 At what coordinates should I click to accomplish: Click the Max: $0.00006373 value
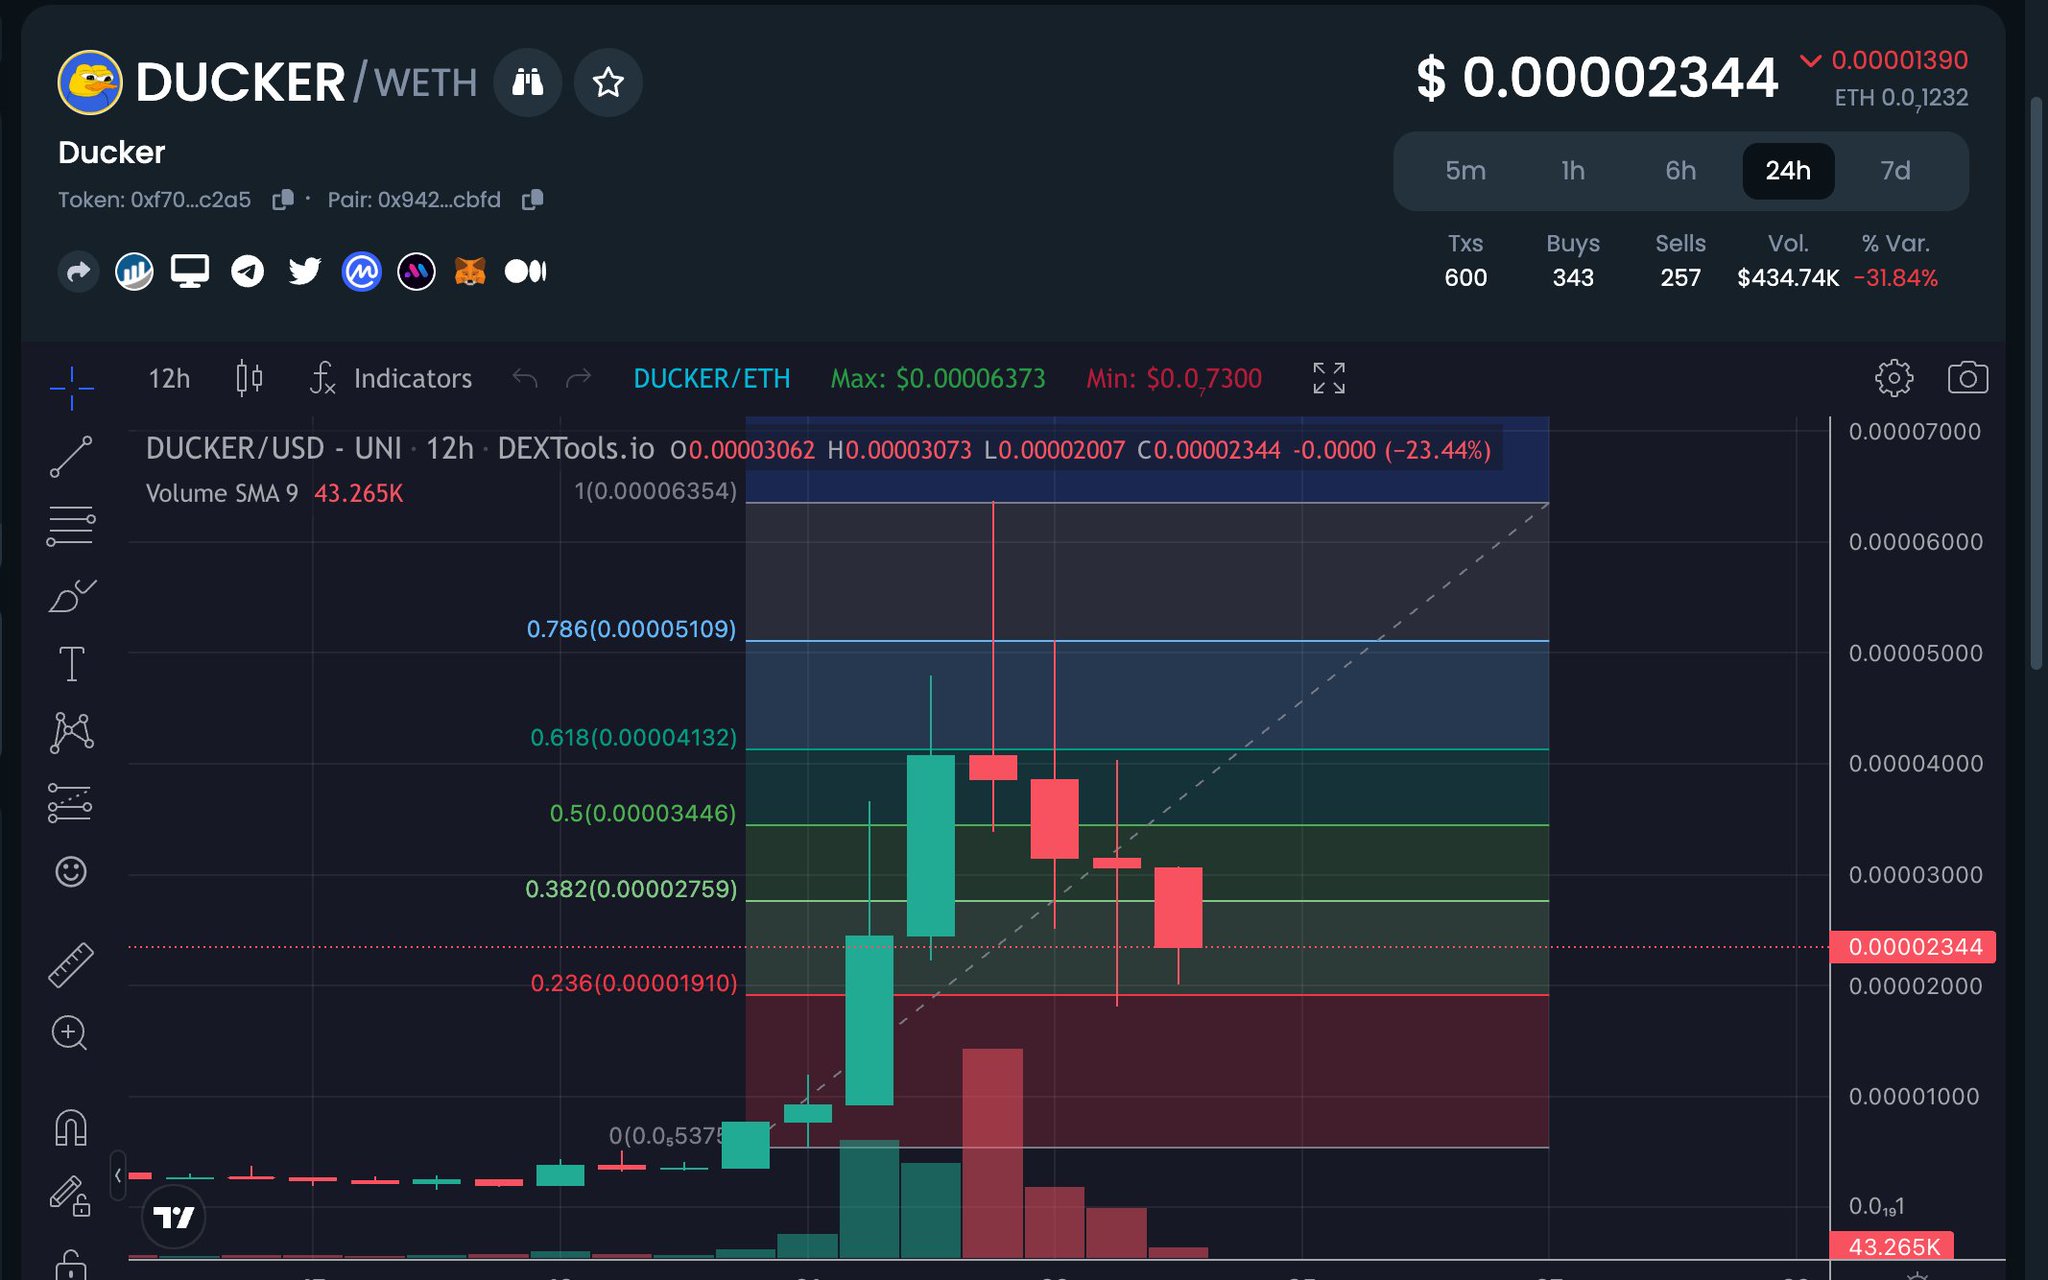click(x=938, y=379)
